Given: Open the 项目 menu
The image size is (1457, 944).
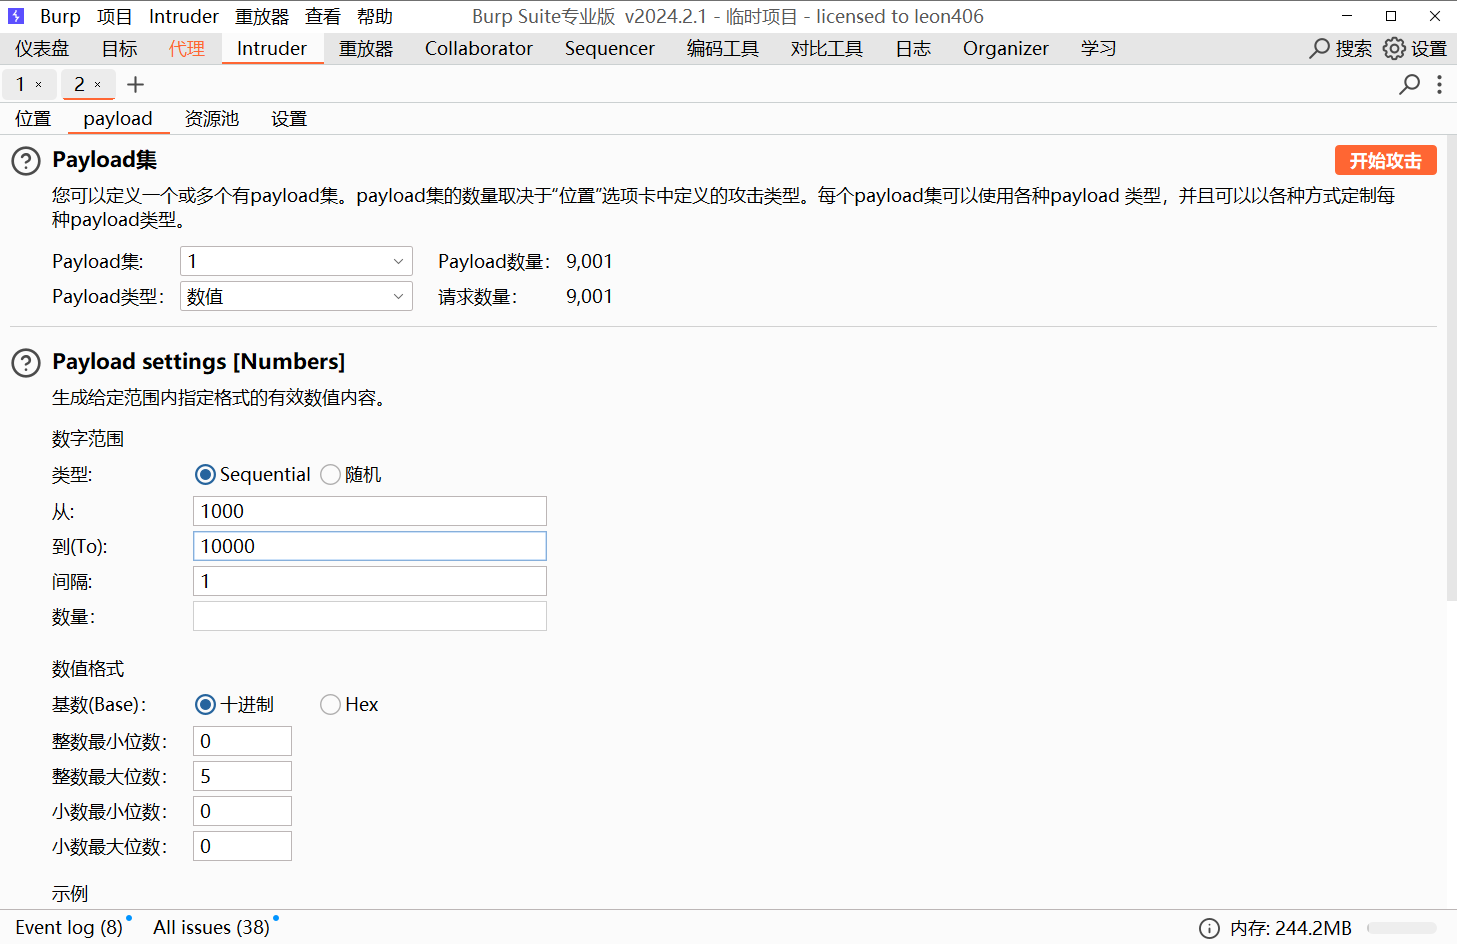Looking at the screenshot, I should (x=114, y=16).
